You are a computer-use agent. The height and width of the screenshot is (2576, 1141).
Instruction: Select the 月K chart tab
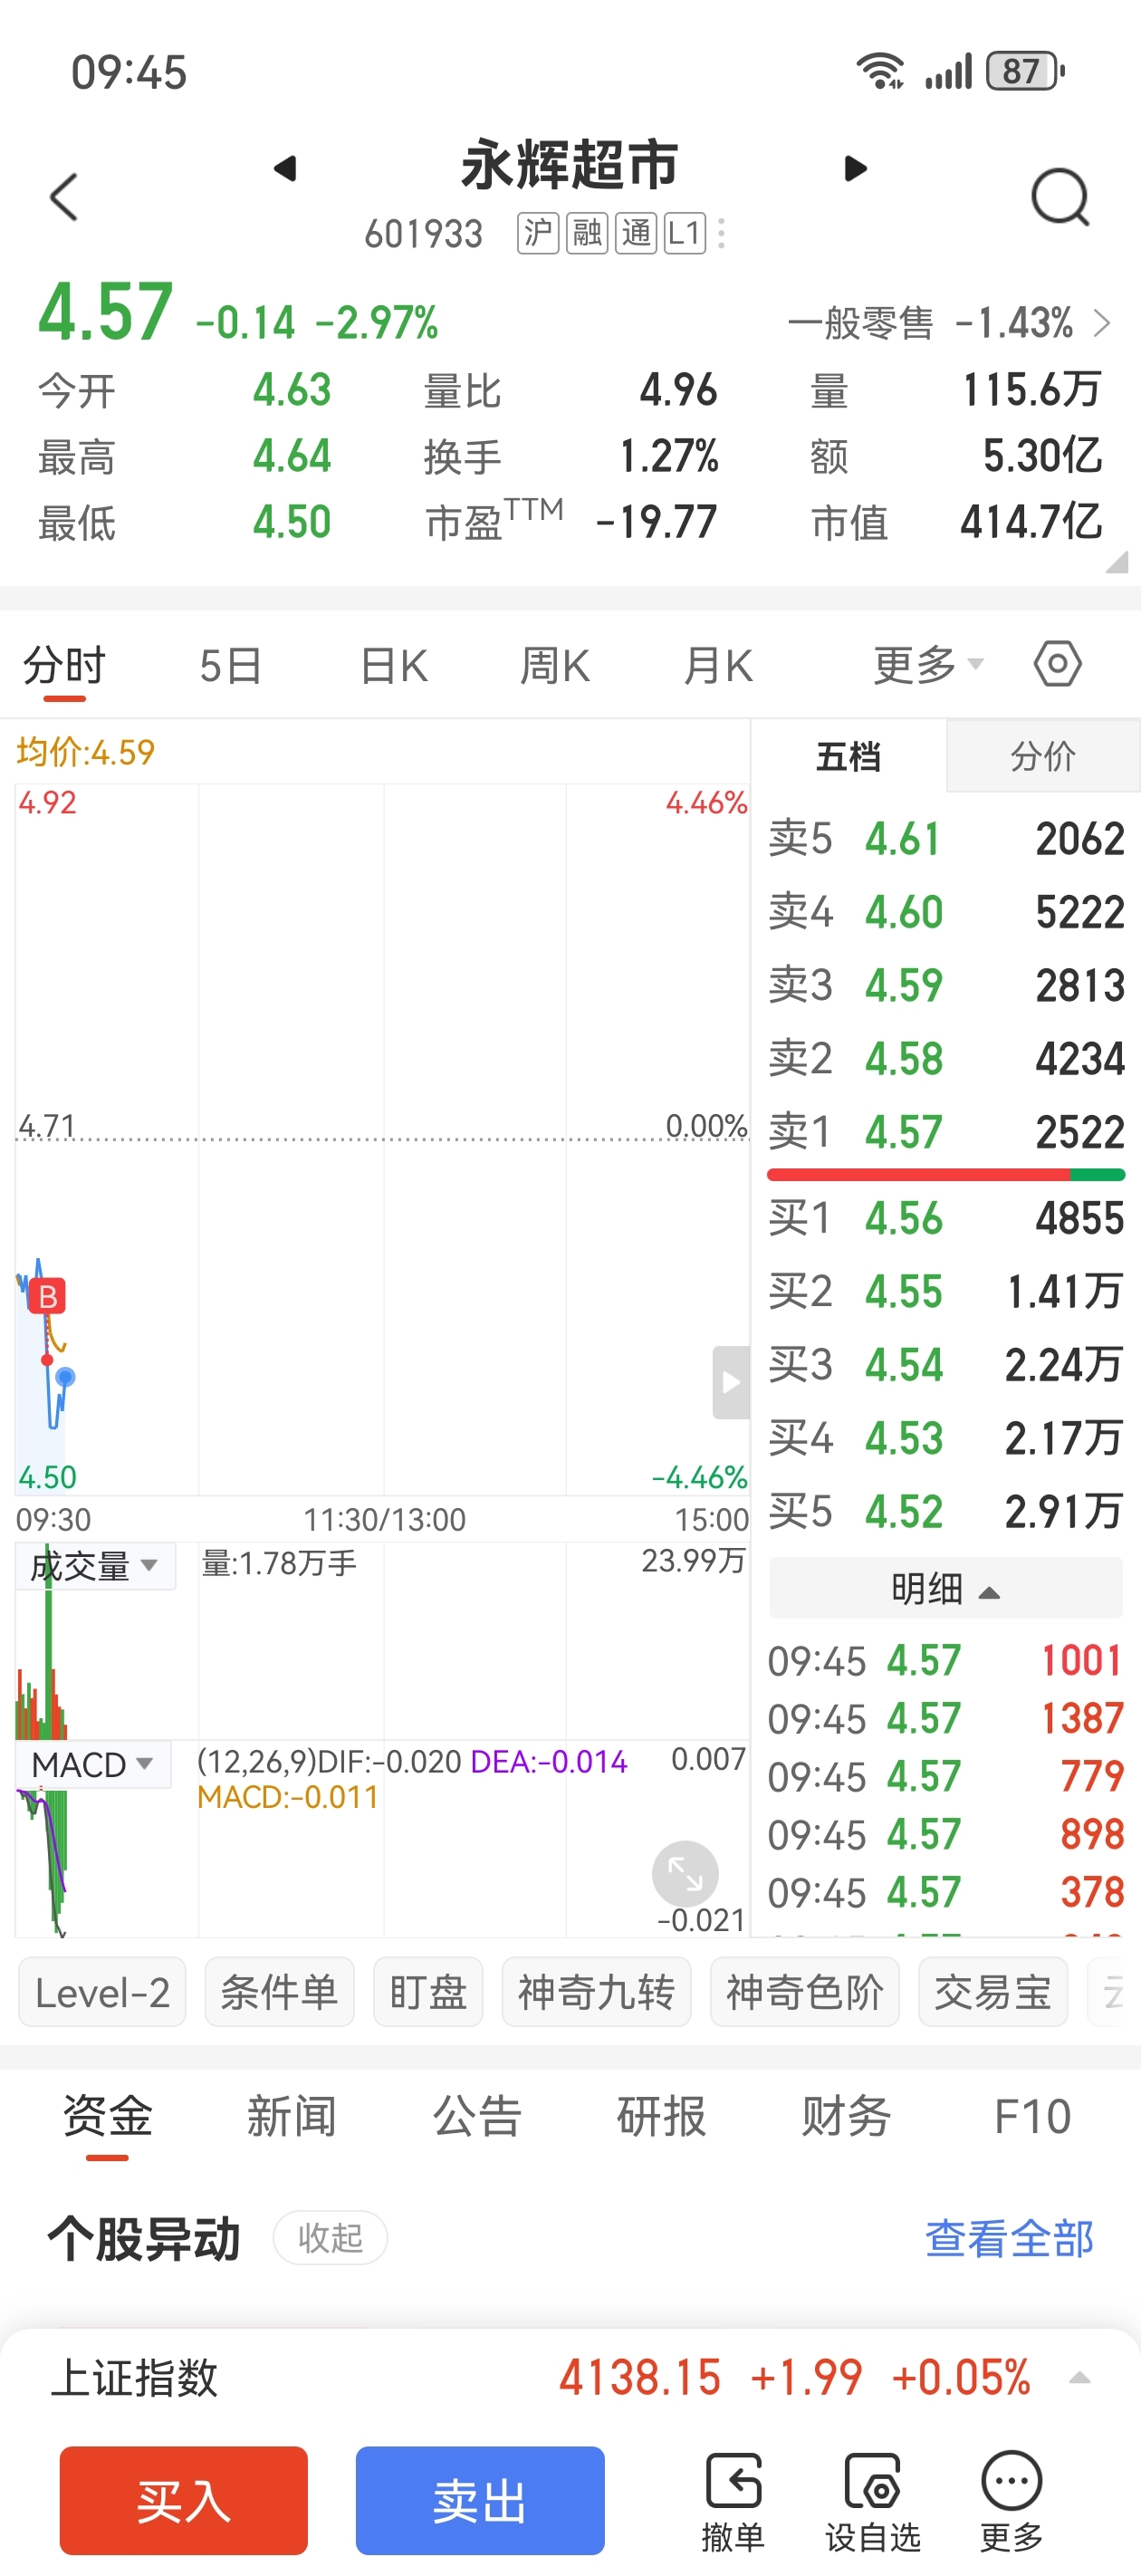point(718,665)
